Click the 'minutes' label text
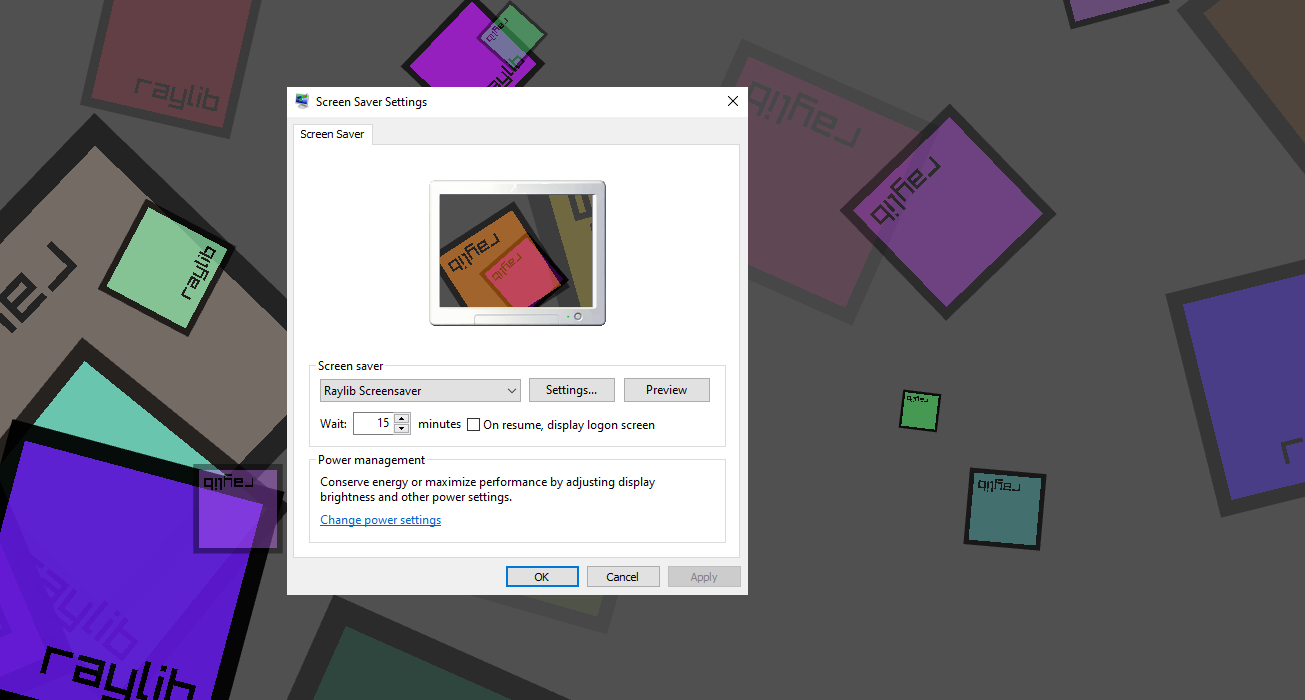The width and height of the screenshot is (1305, 700). click(x=439, y=424)
